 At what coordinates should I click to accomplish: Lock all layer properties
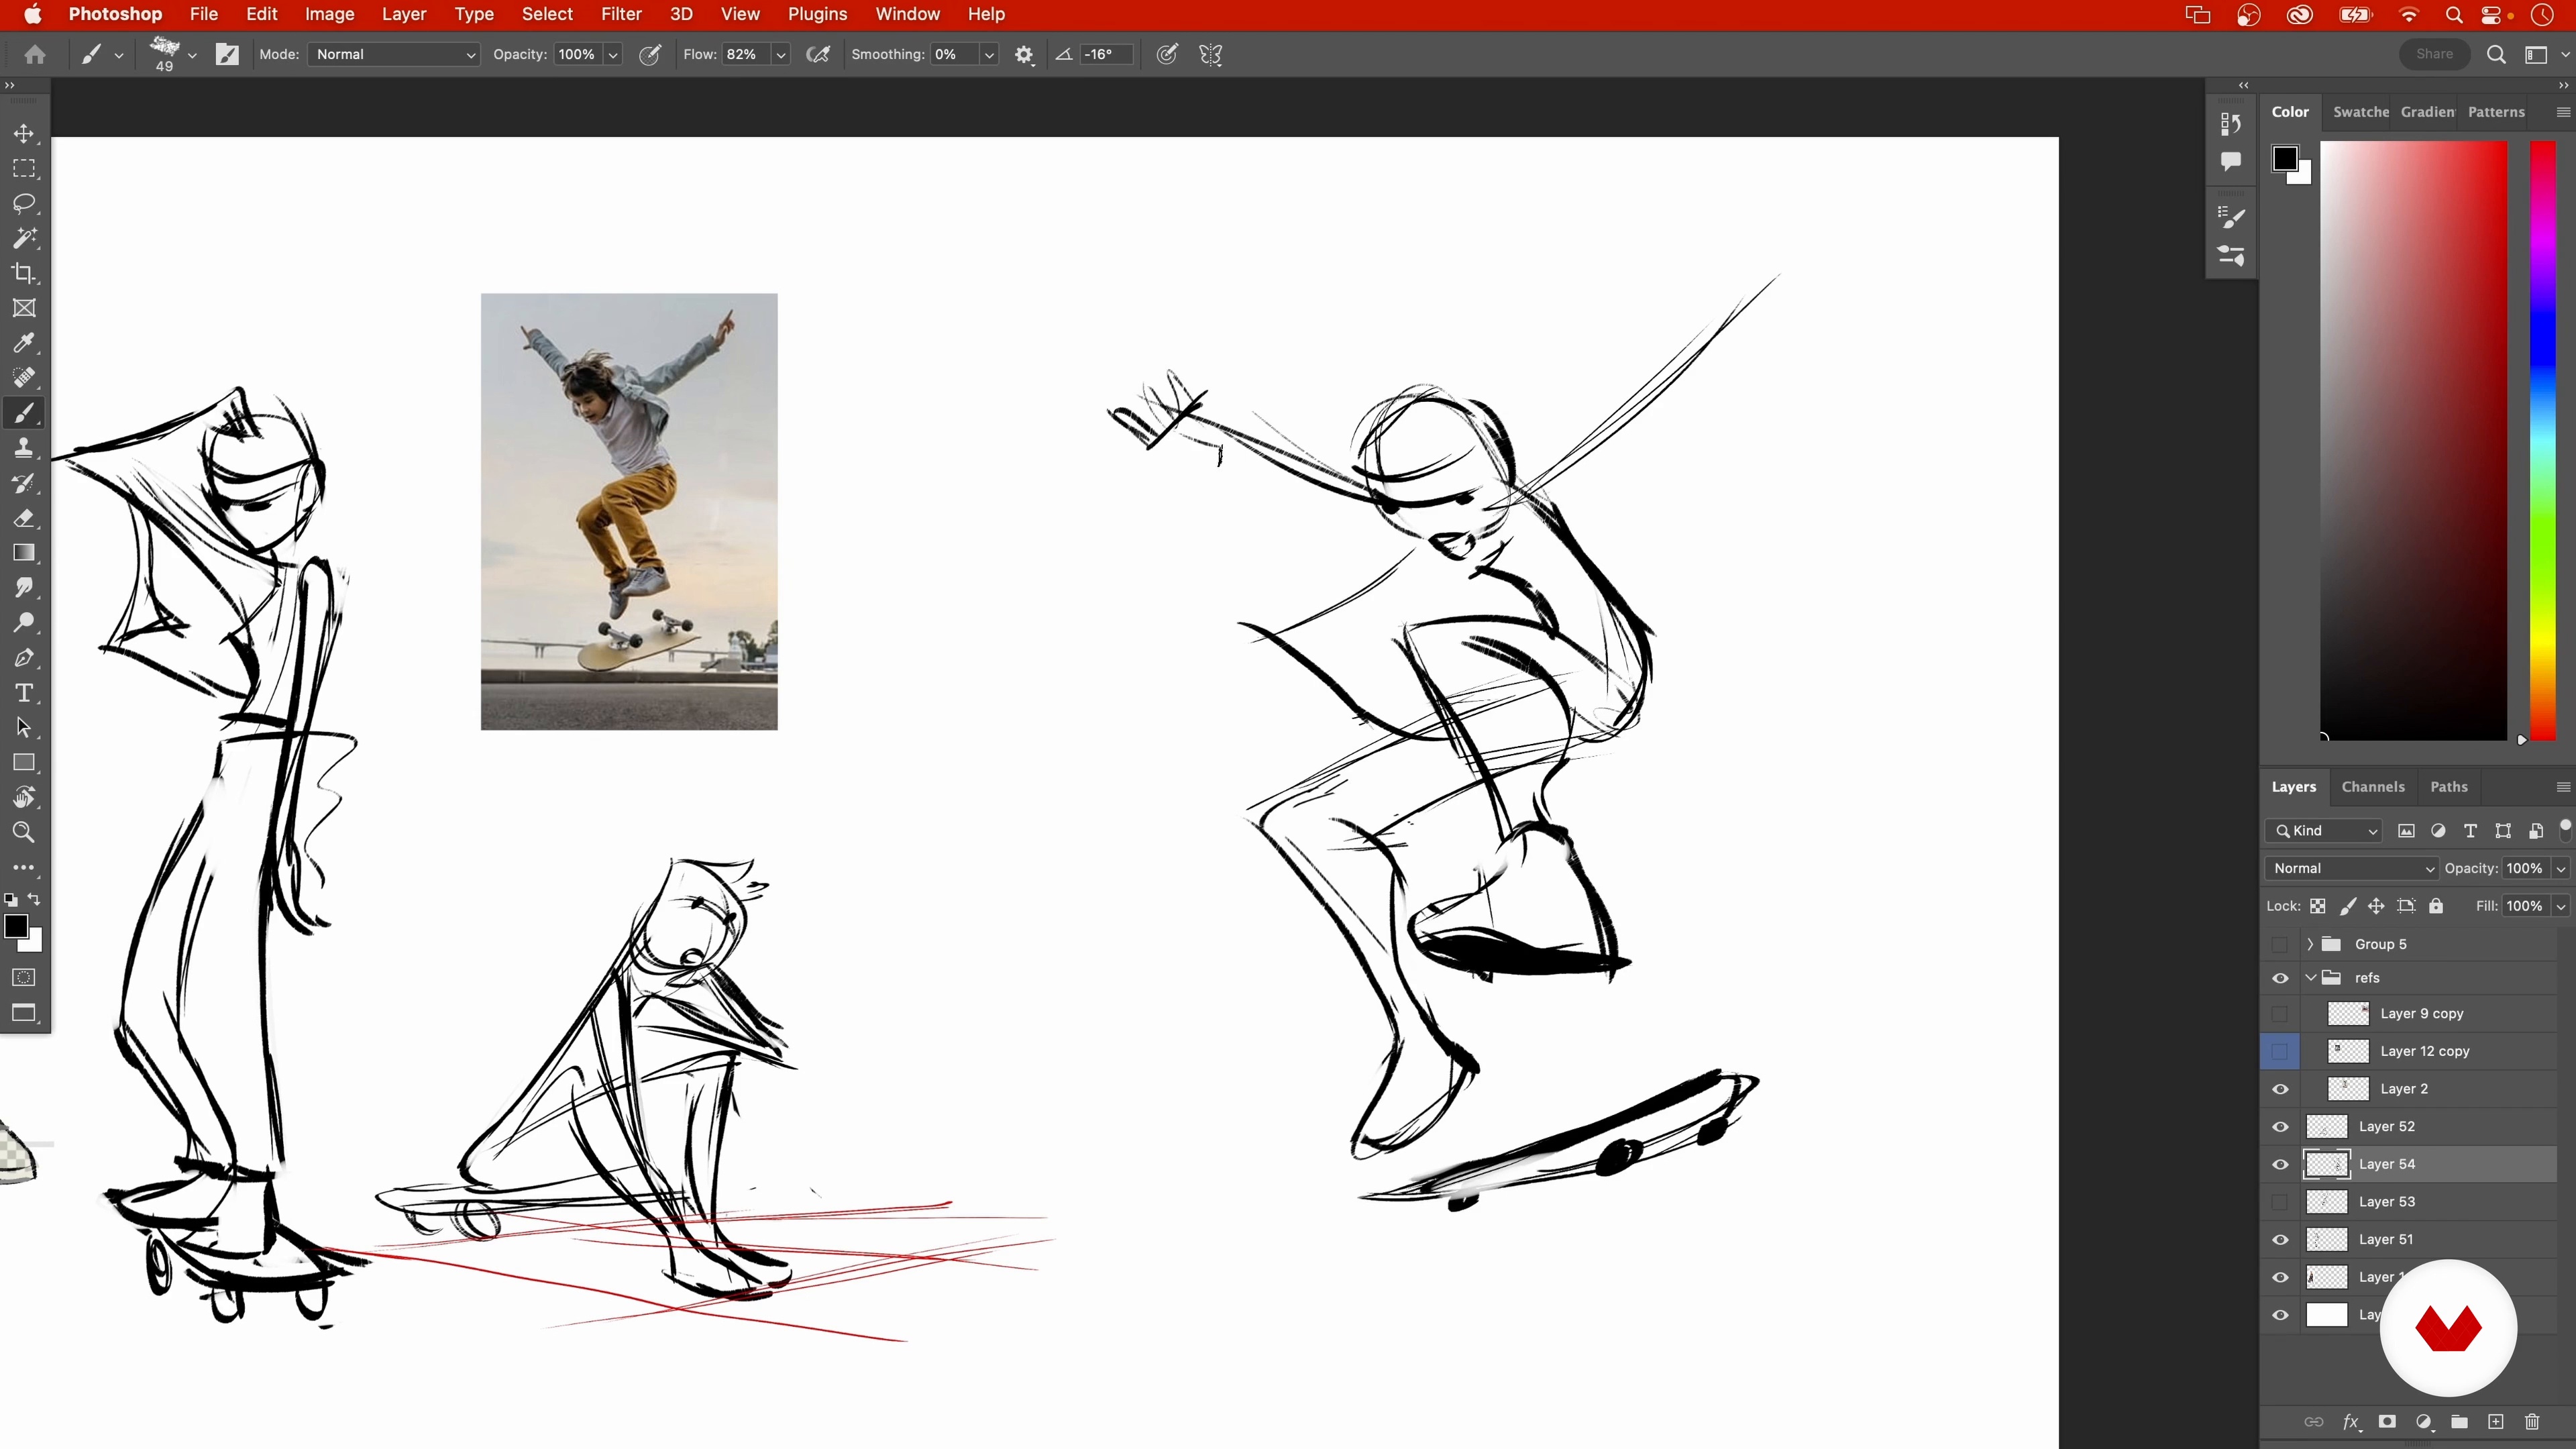tap(2436, 906)
